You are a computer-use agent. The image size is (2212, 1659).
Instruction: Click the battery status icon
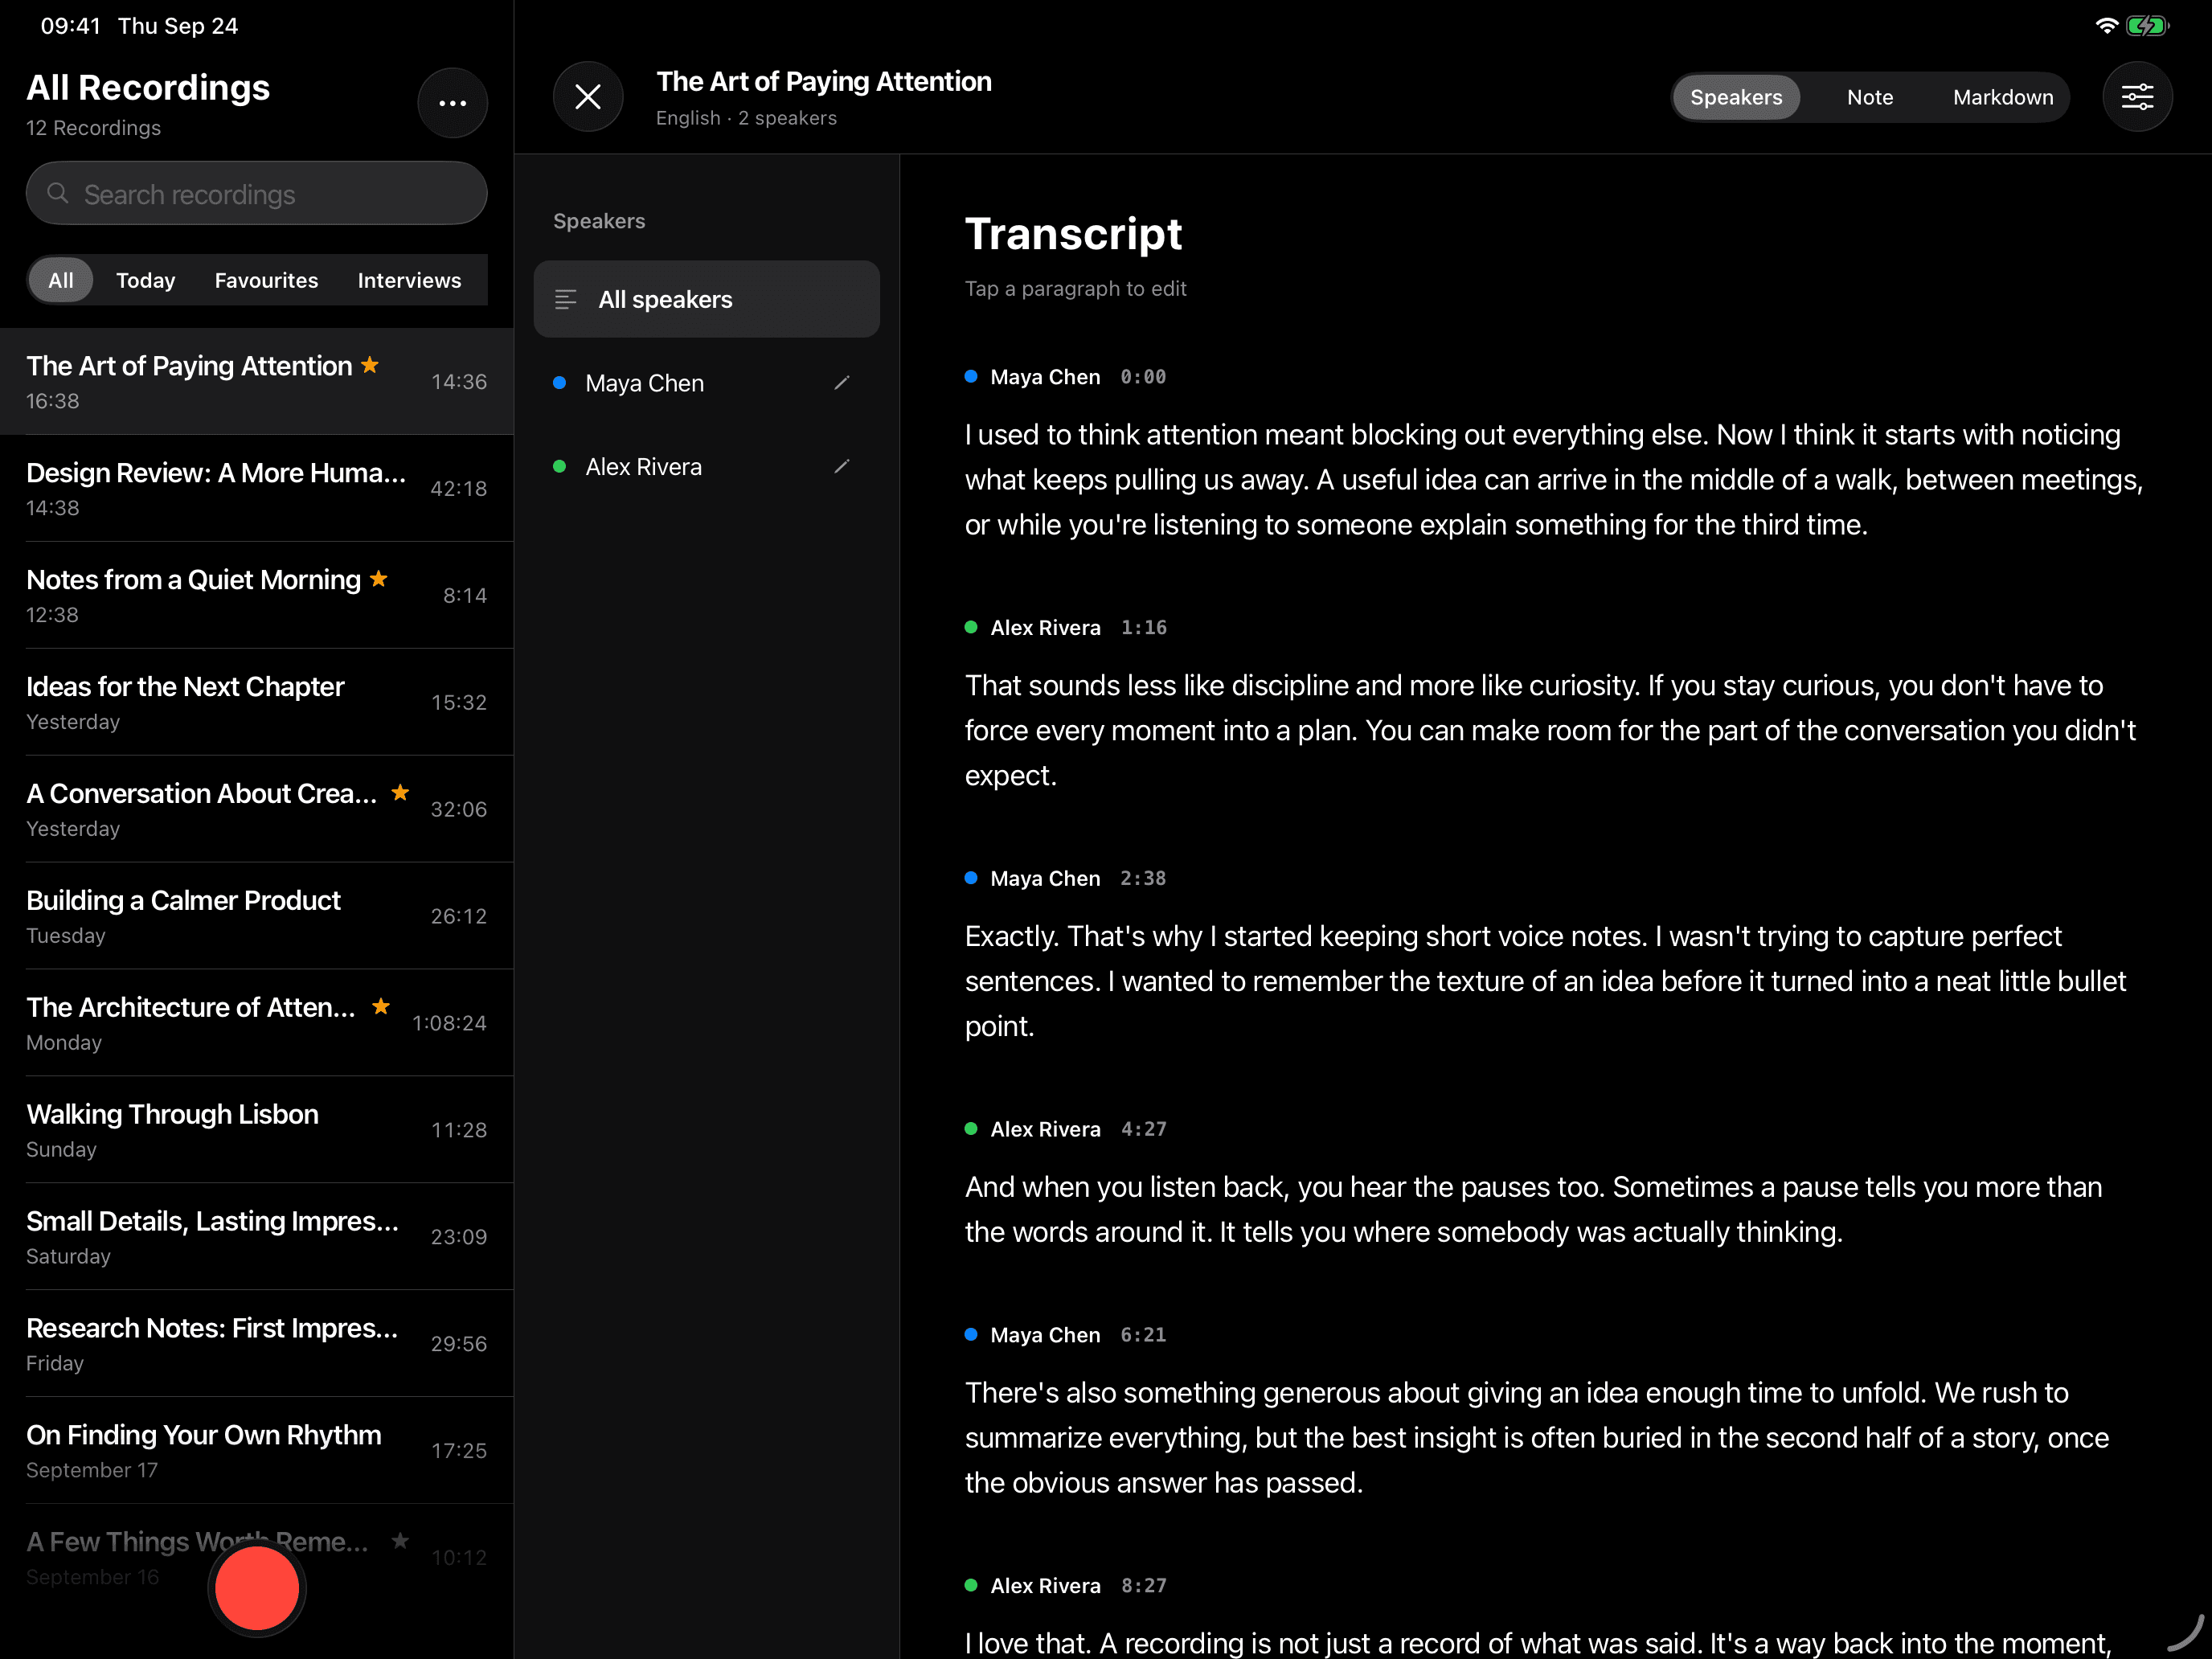pos(2147,26)
